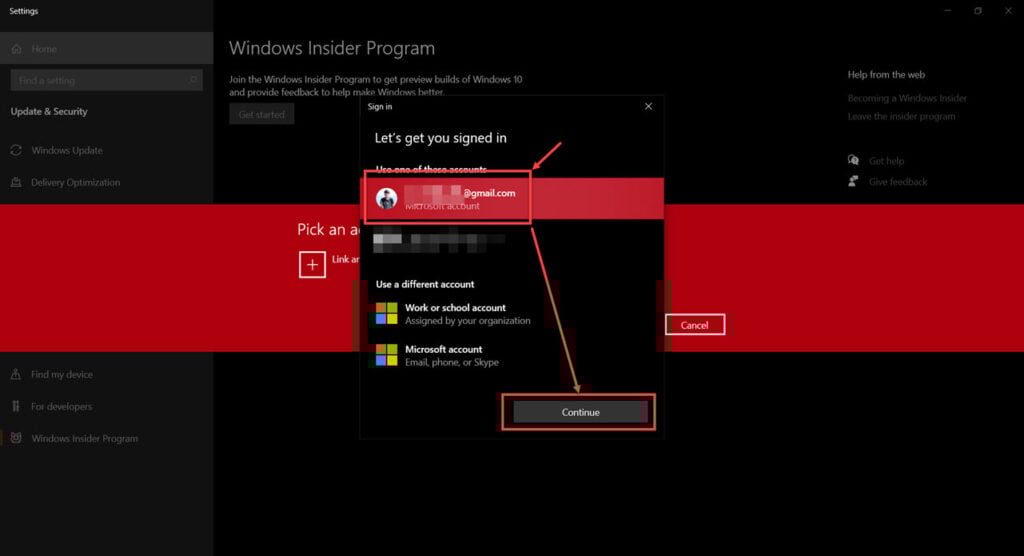The height and width of the screenshot is (556, 1024).
Task: Open Windows Insider Program sidebar item
Action: pos(106,438)
